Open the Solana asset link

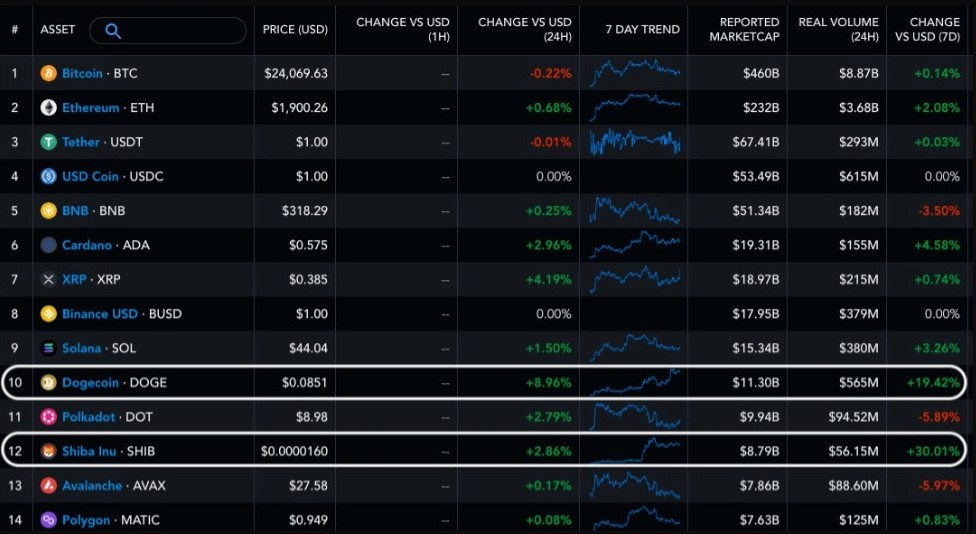(81, 348)
